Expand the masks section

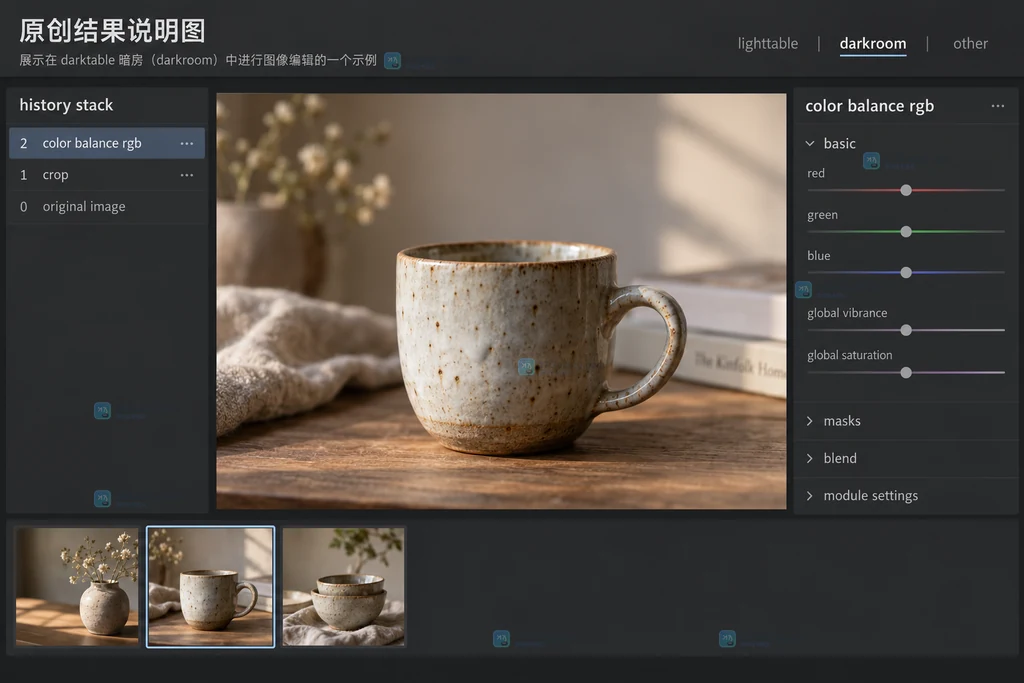(x=810, y=421)
